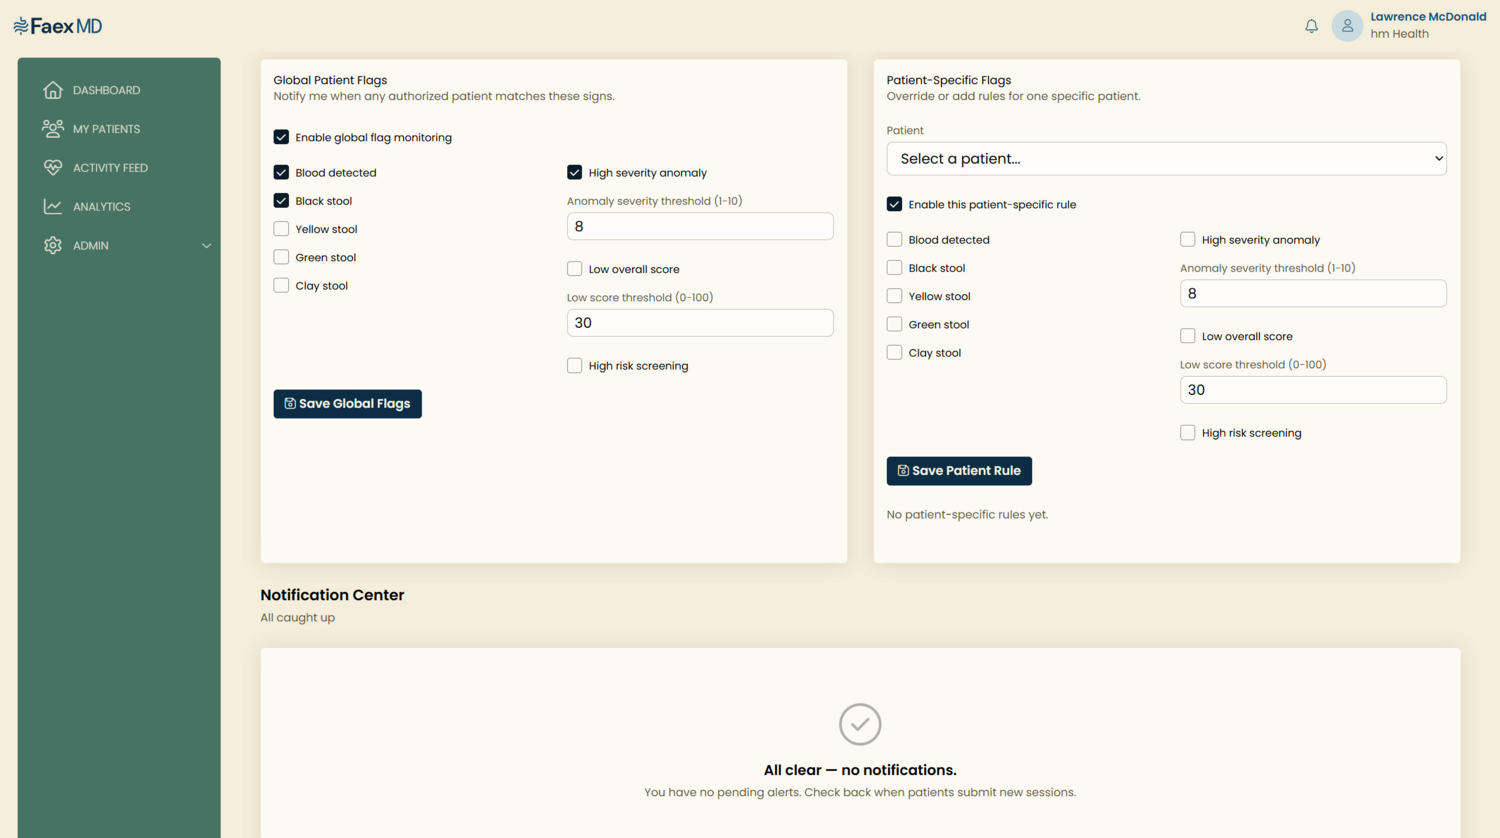Open Lawrence McDonald account menu
The image size is (1500, 838).
(1428, 17)
